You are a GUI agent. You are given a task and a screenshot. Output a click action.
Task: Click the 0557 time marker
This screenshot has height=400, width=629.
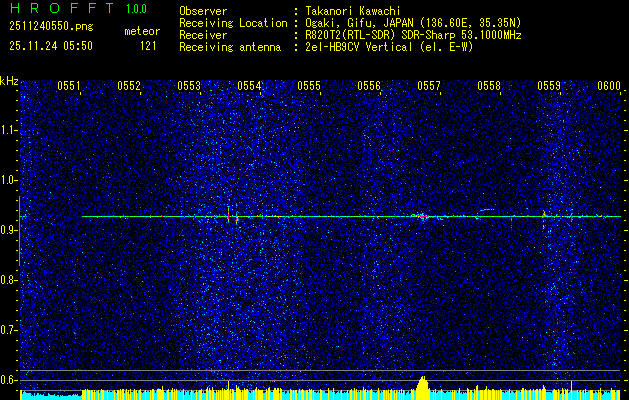[429, 86]
